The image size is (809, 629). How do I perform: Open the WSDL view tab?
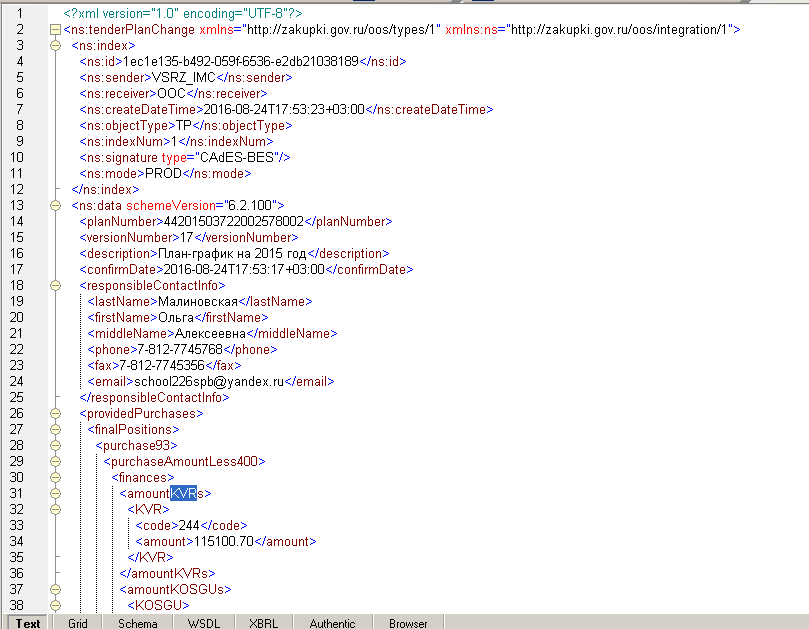pos(204,623)
